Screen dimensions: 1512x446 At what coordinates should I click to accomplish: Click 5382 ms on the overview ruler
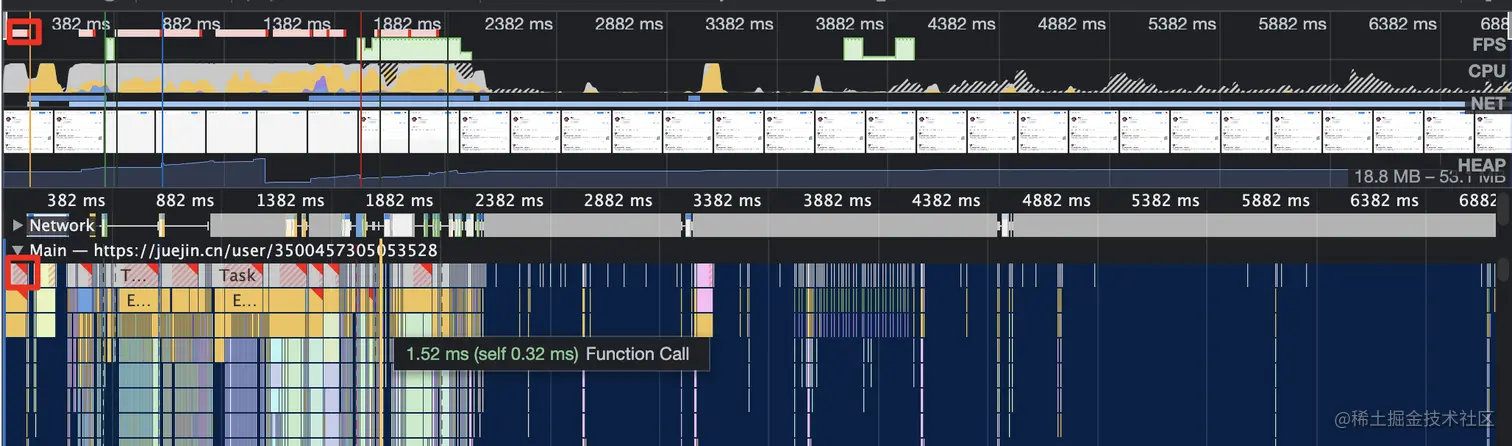click(x=1183, y=23)
